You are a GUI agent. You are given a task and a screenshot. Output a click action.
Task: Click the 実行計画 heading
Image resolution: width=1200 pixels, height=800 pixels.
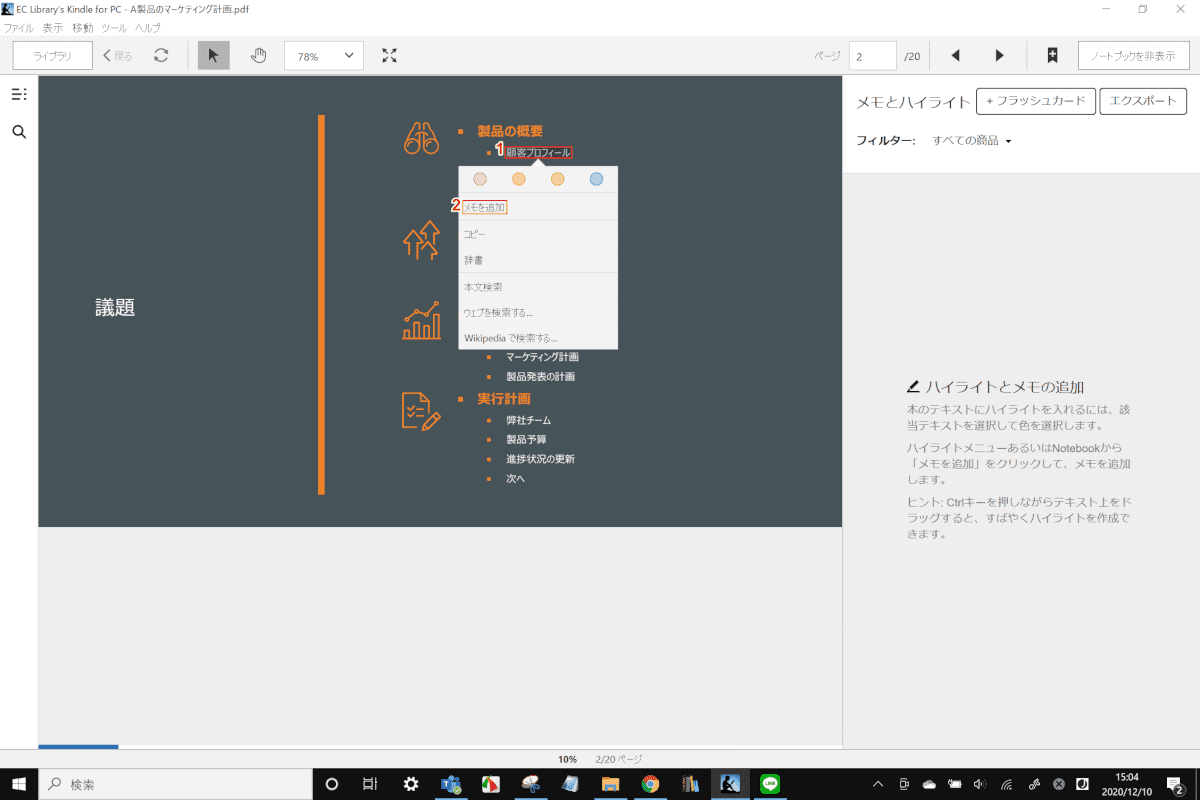coord(504,399)
